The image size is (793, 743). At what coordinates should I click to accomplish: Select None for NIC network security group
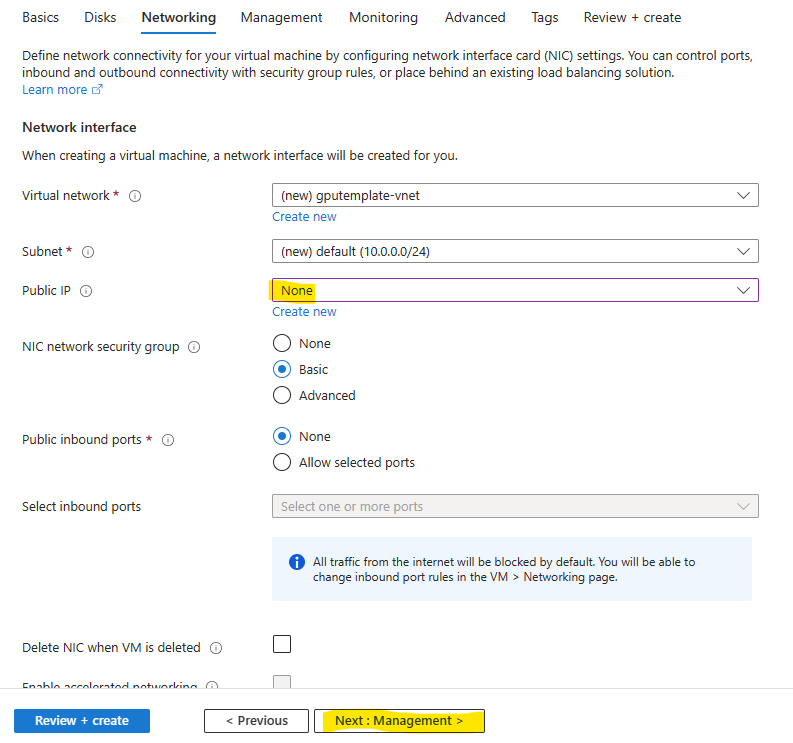click(x=282, y=343)
